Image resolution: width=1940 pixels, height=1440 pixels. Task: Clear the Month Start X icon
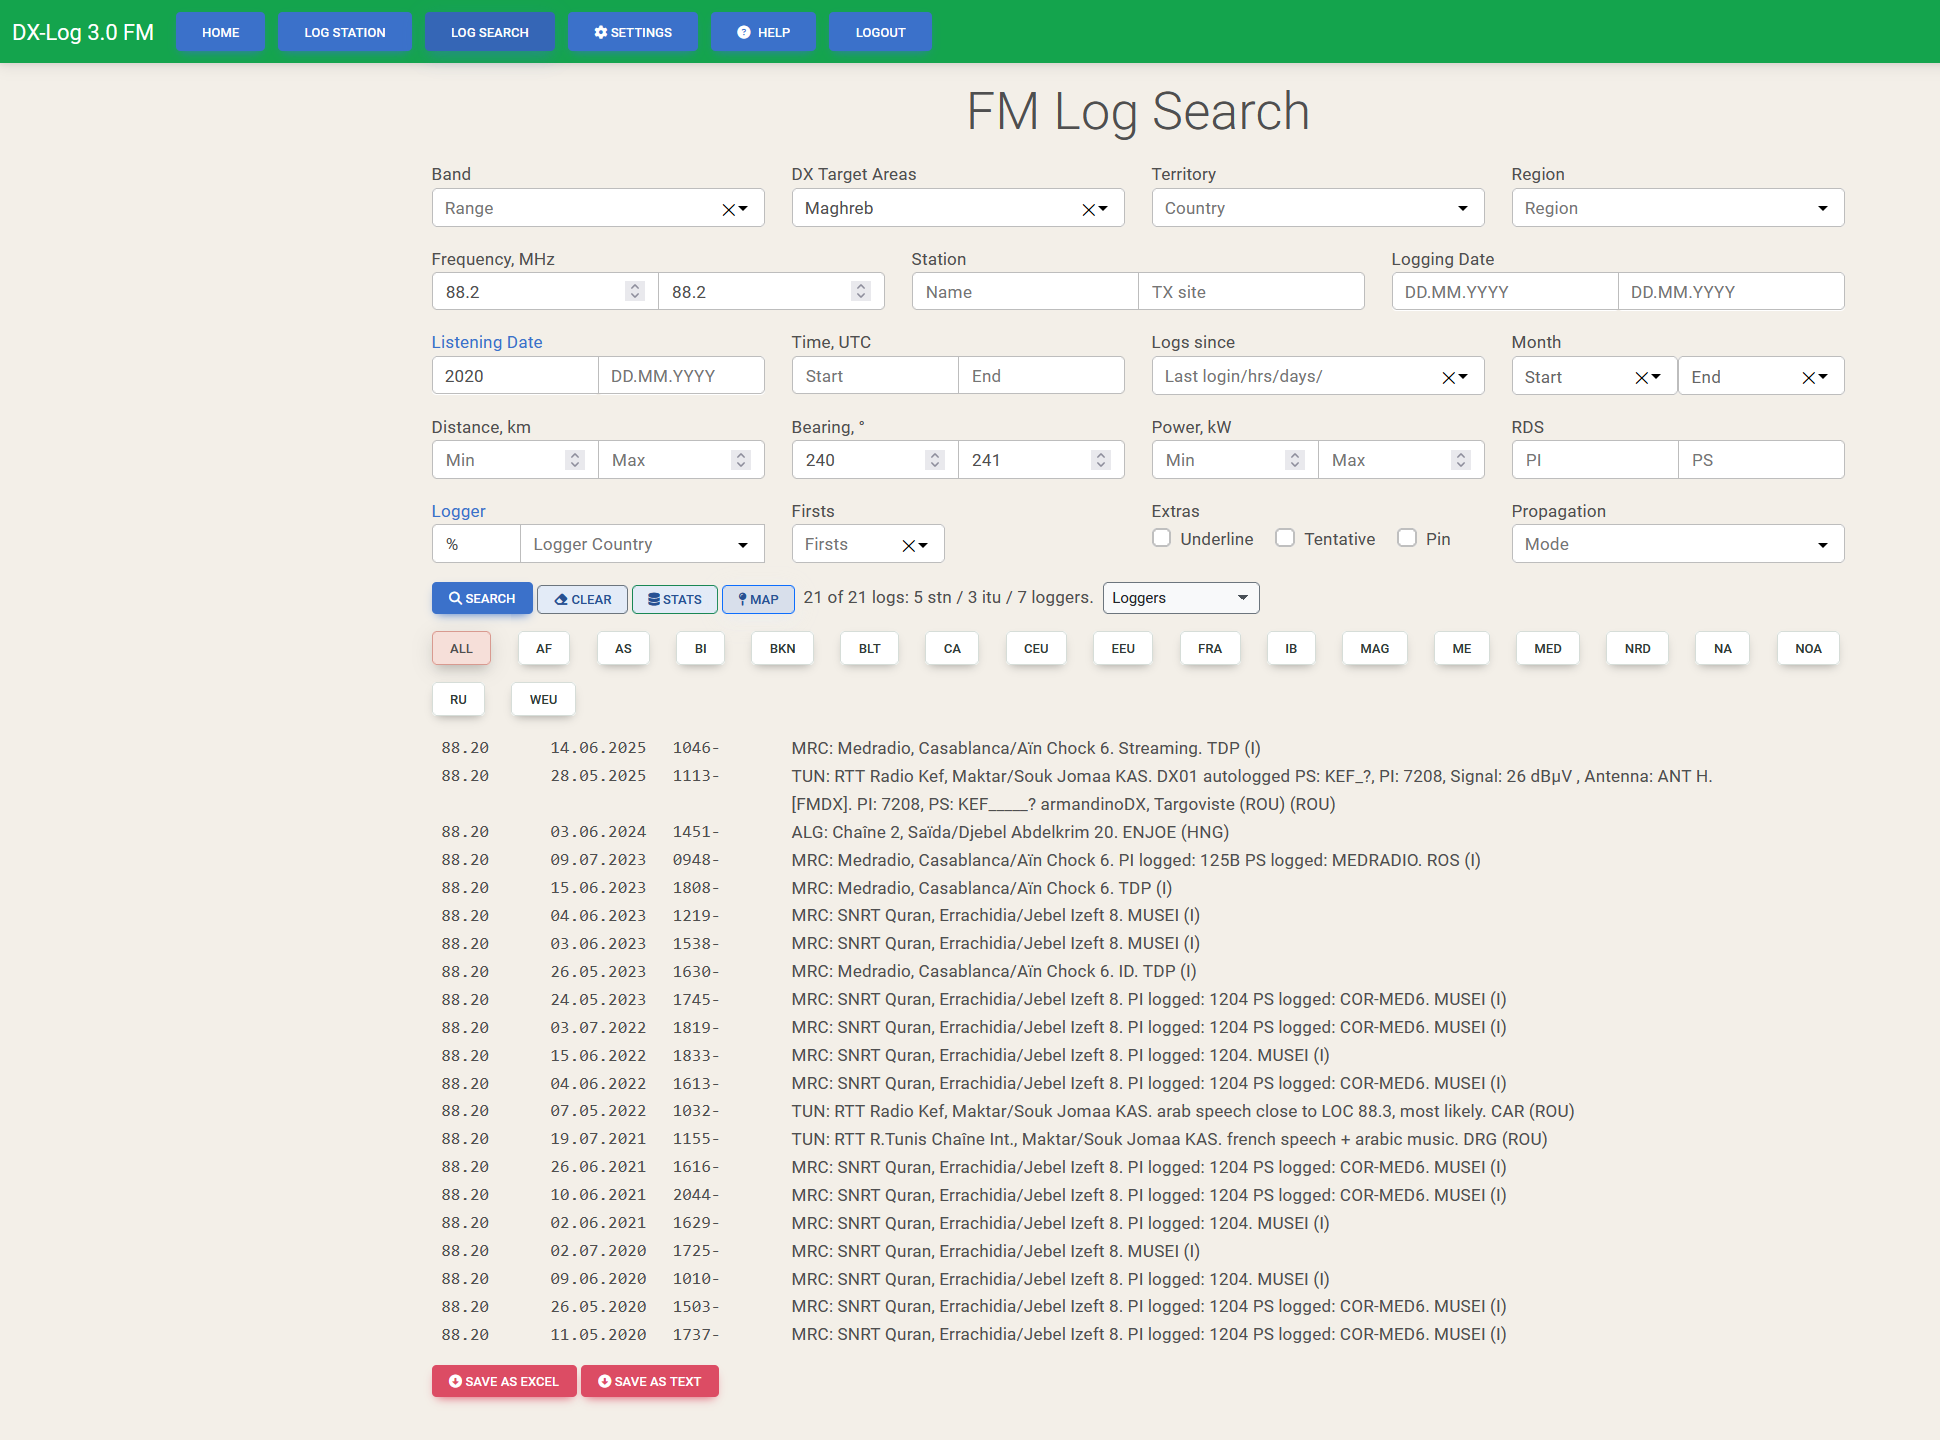(1641, 377)
